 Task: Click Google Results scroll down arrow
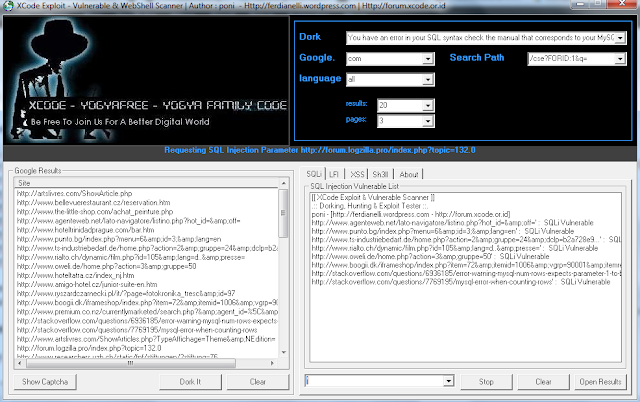(x=284, y=352)
